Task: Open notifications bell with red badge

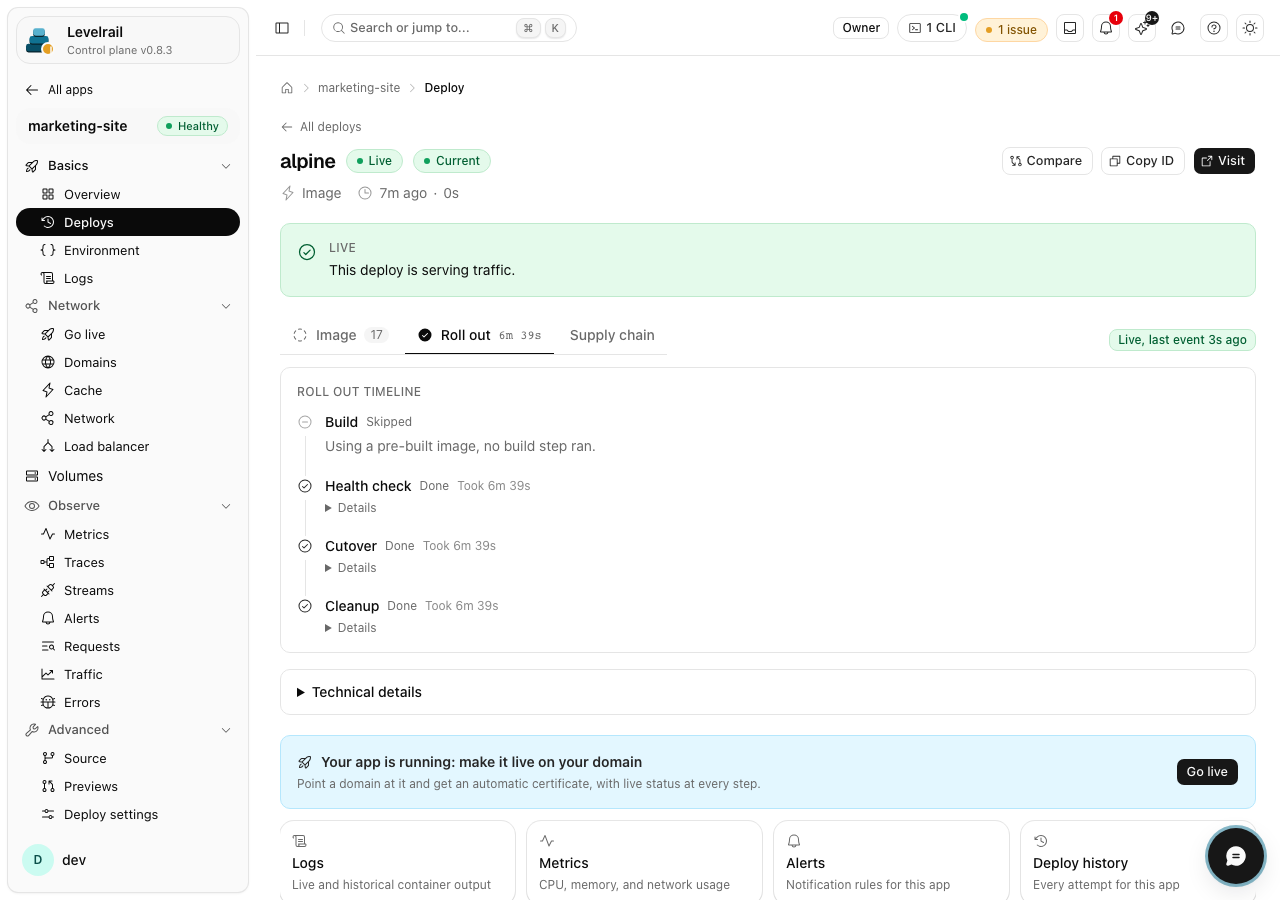Action: (x=1106, y=28)
